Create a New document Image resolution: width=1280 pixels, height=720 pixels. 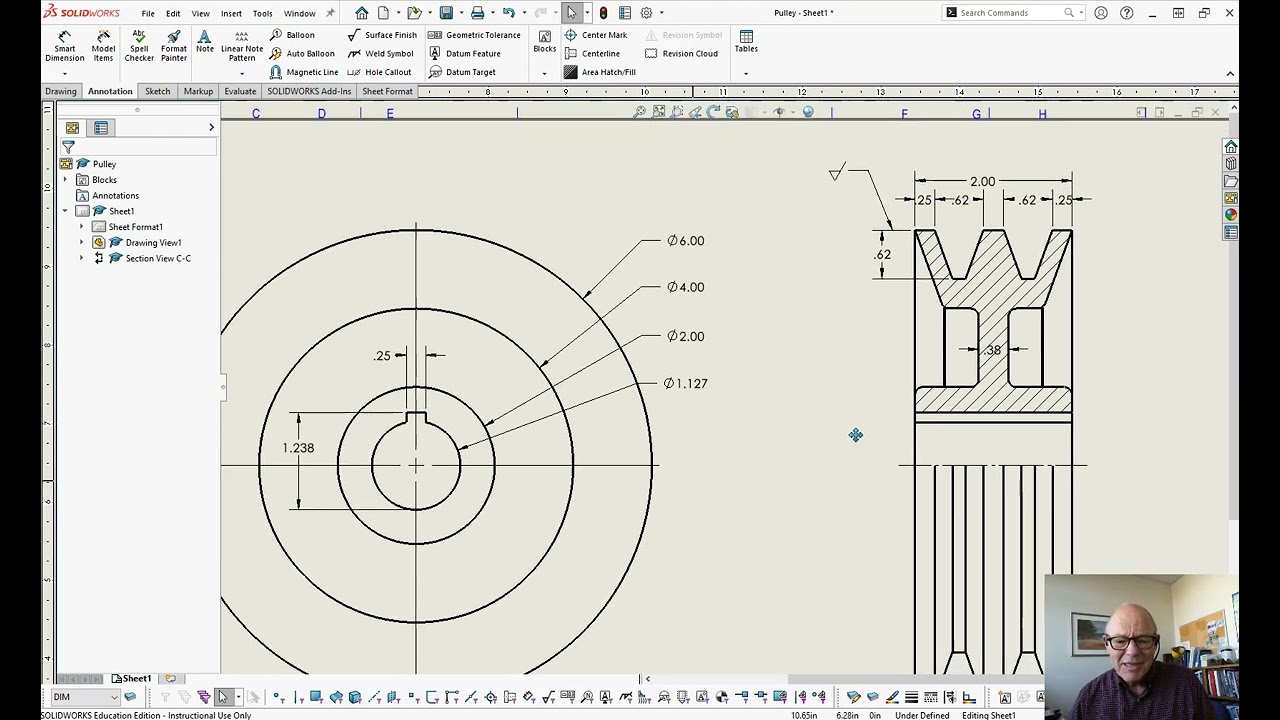click(383, 13)
